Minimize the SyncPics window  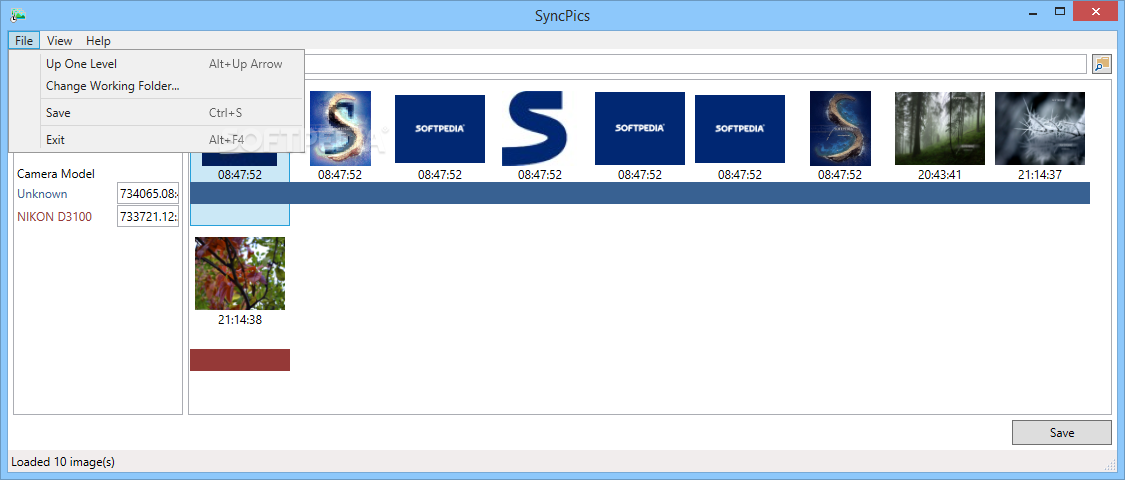[x=1032, y=12]
